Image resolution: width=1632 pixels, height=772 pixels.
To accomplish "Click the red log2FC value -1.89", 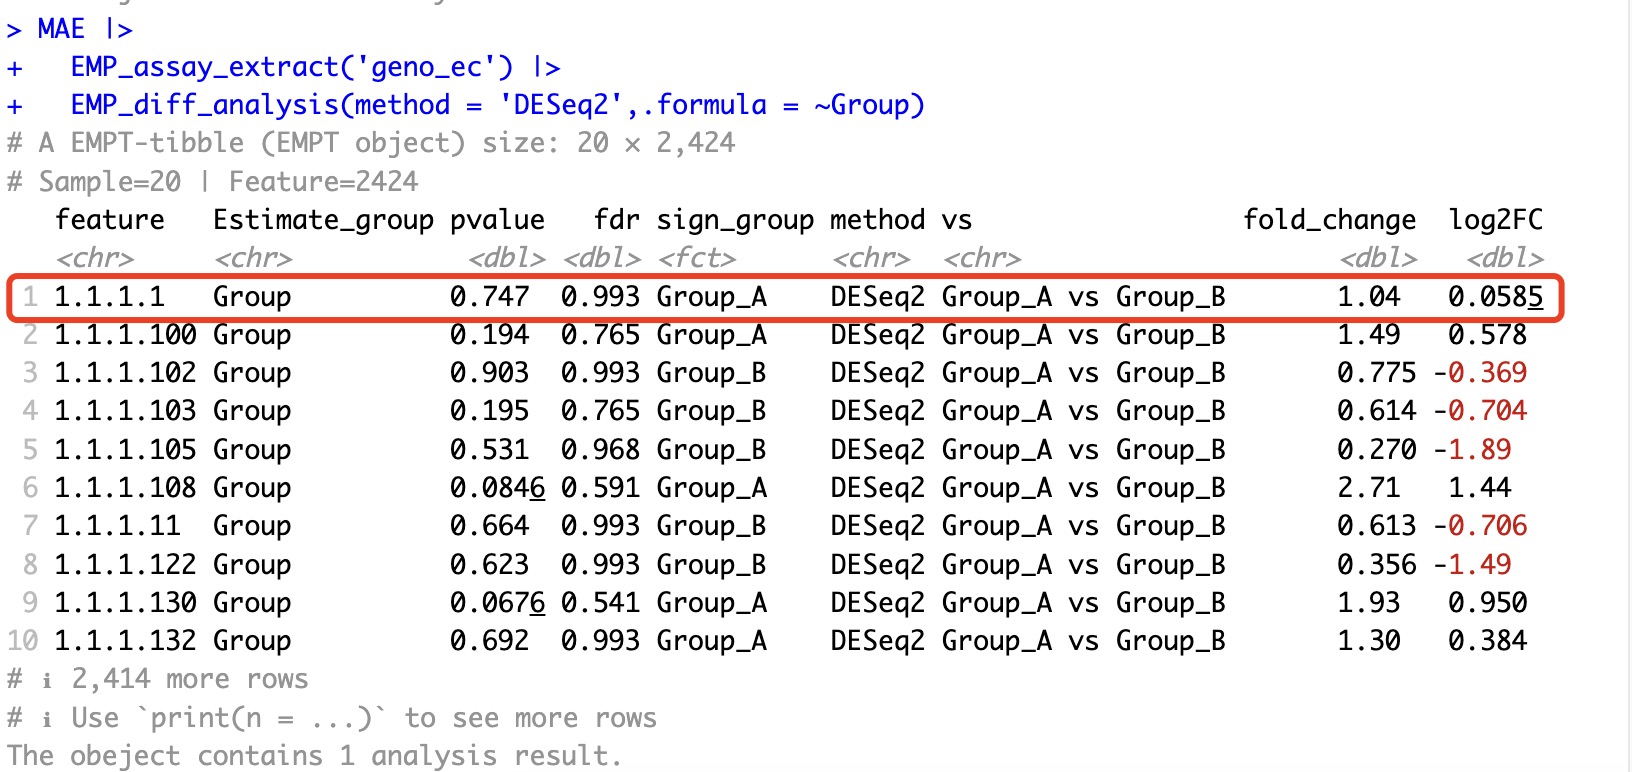I will tap(1472, 450).
